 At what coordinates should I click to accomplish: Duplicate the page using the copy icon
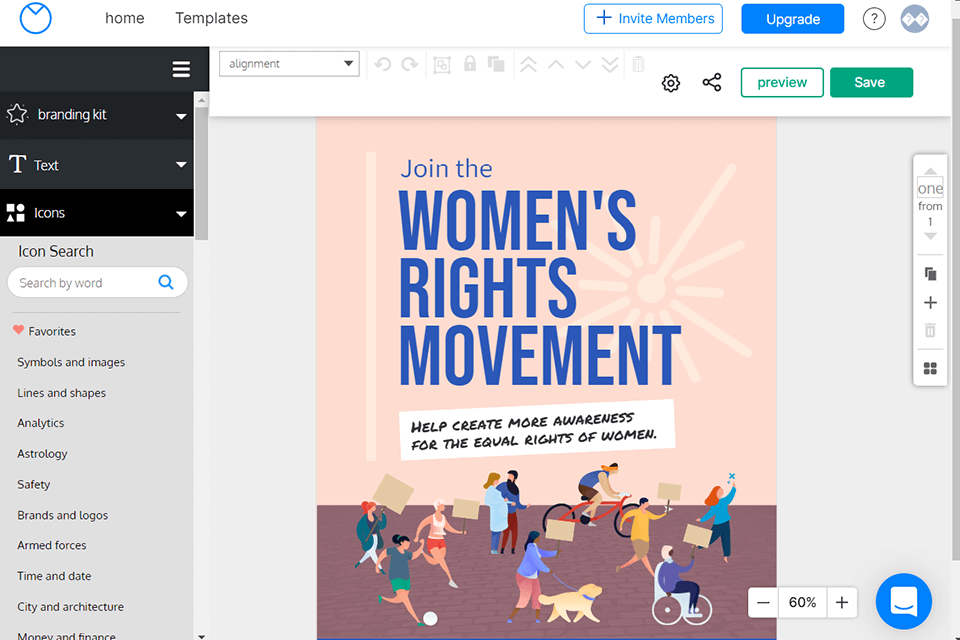tap(930, 274)
